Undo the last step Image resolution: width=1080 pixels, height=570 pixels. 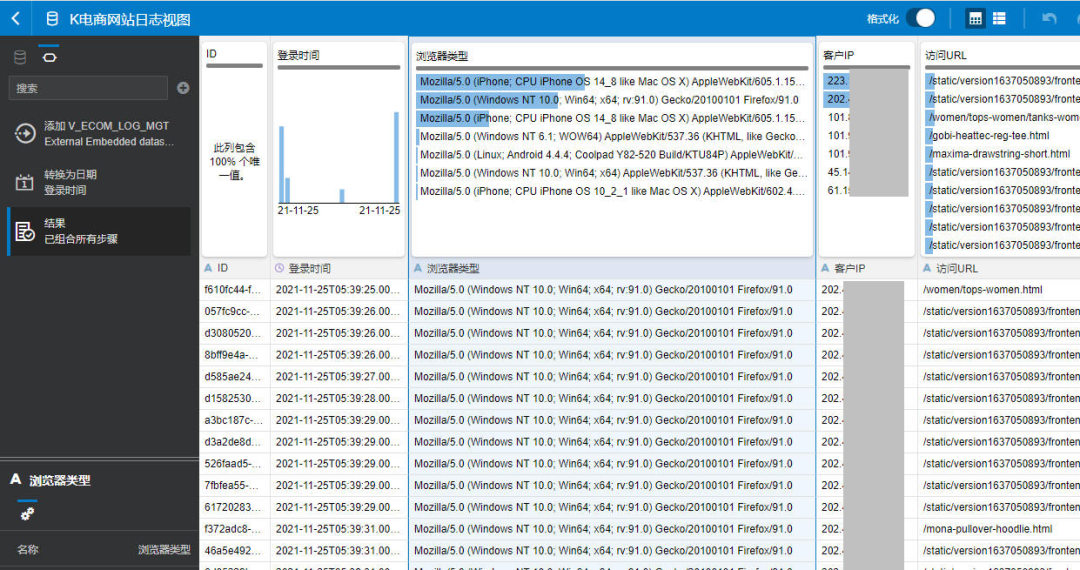[1049, 19]
